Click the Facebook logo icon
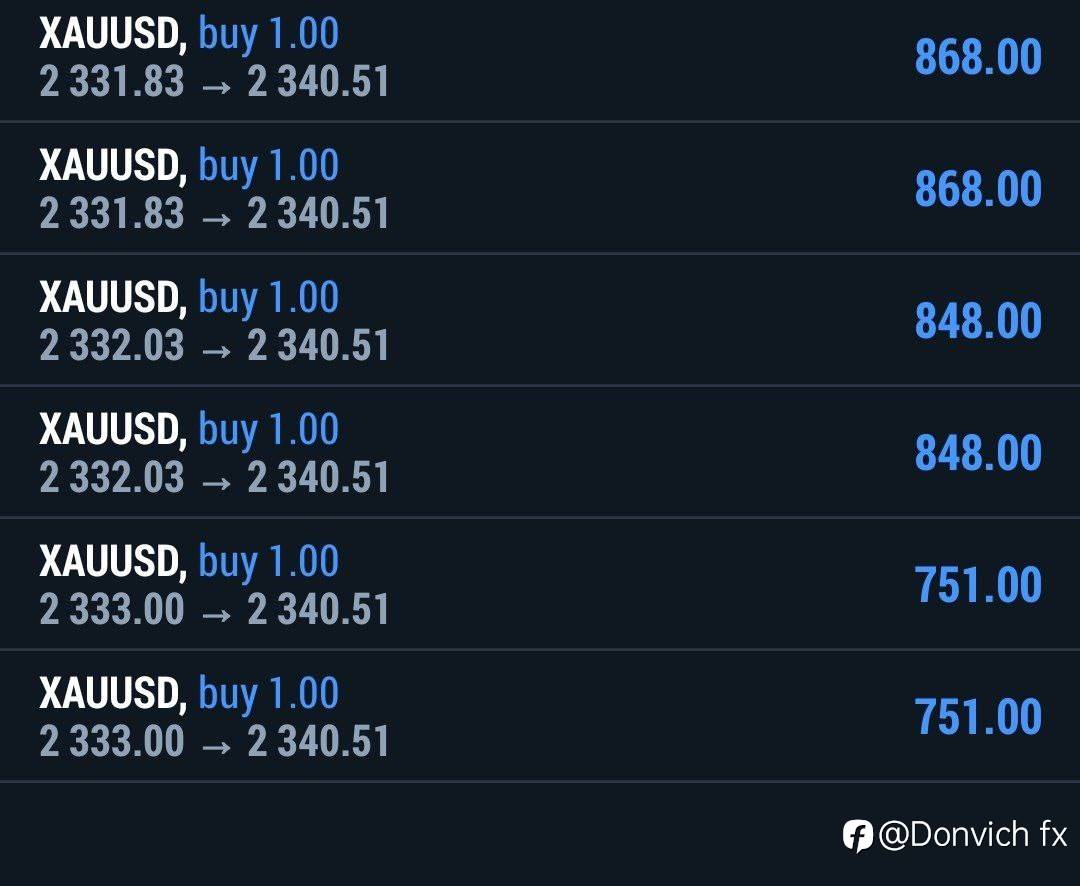 (857, 835)
